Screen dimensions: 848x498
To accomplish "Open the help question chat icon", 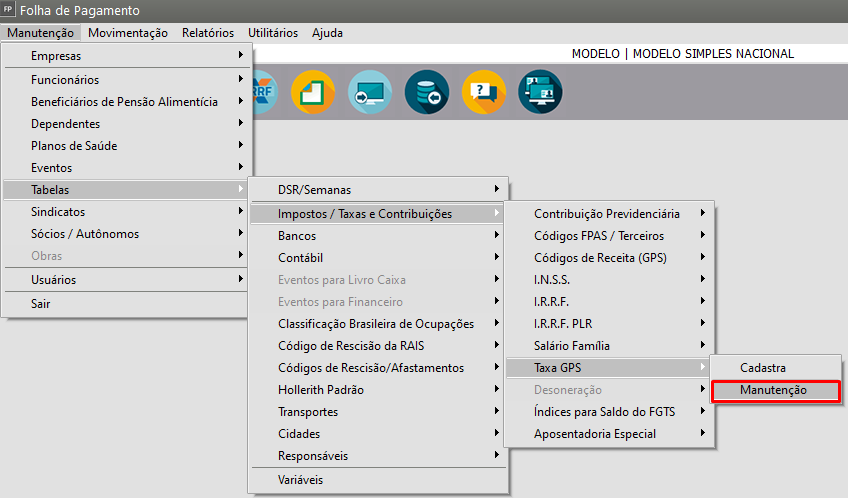I will 483,93.
